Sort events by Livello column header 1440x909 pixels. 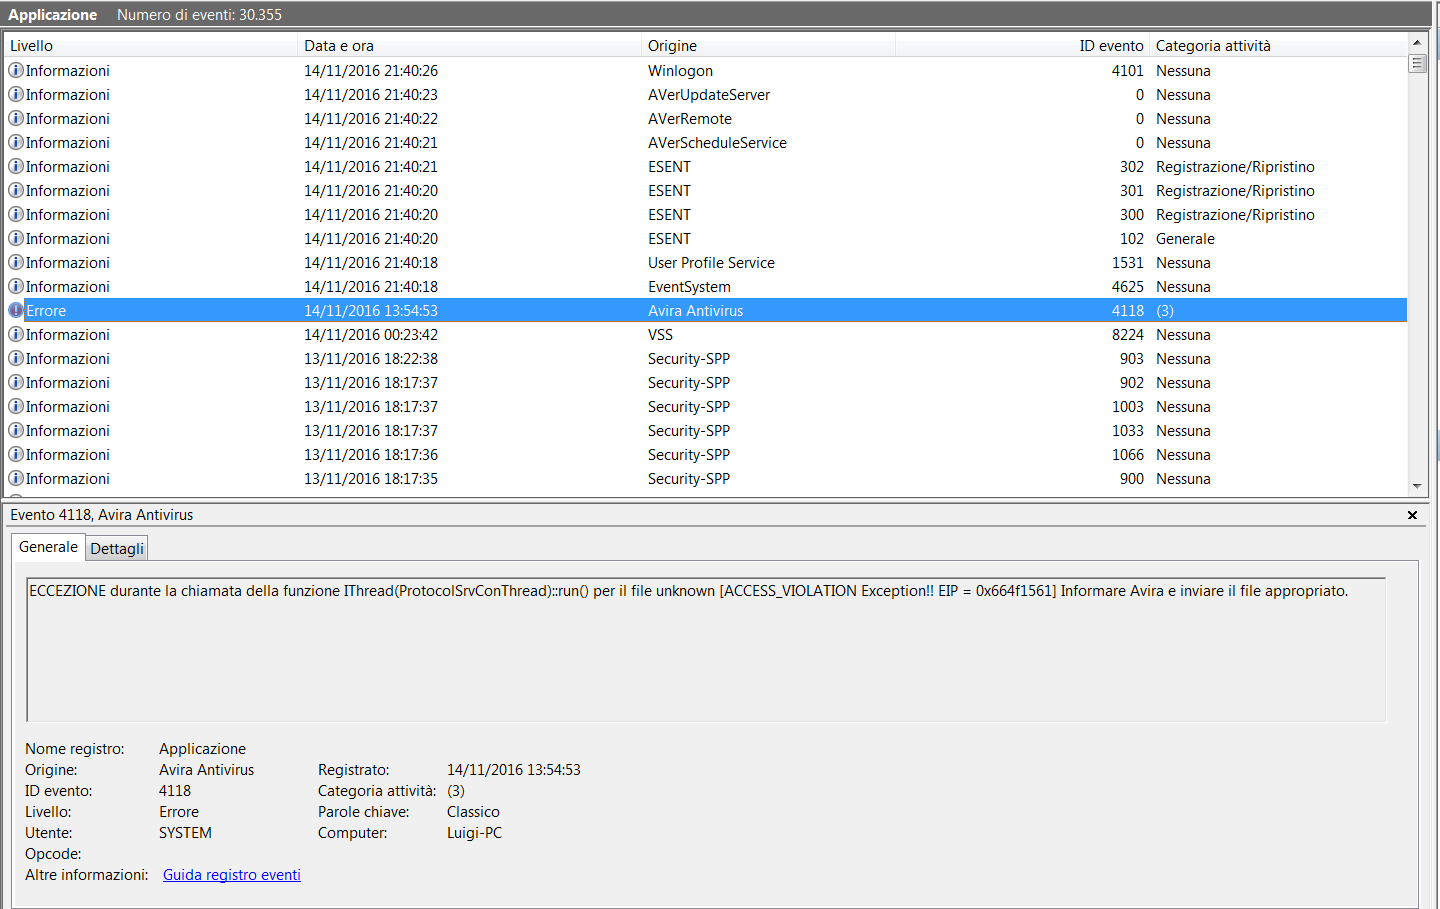pos(150,46)
